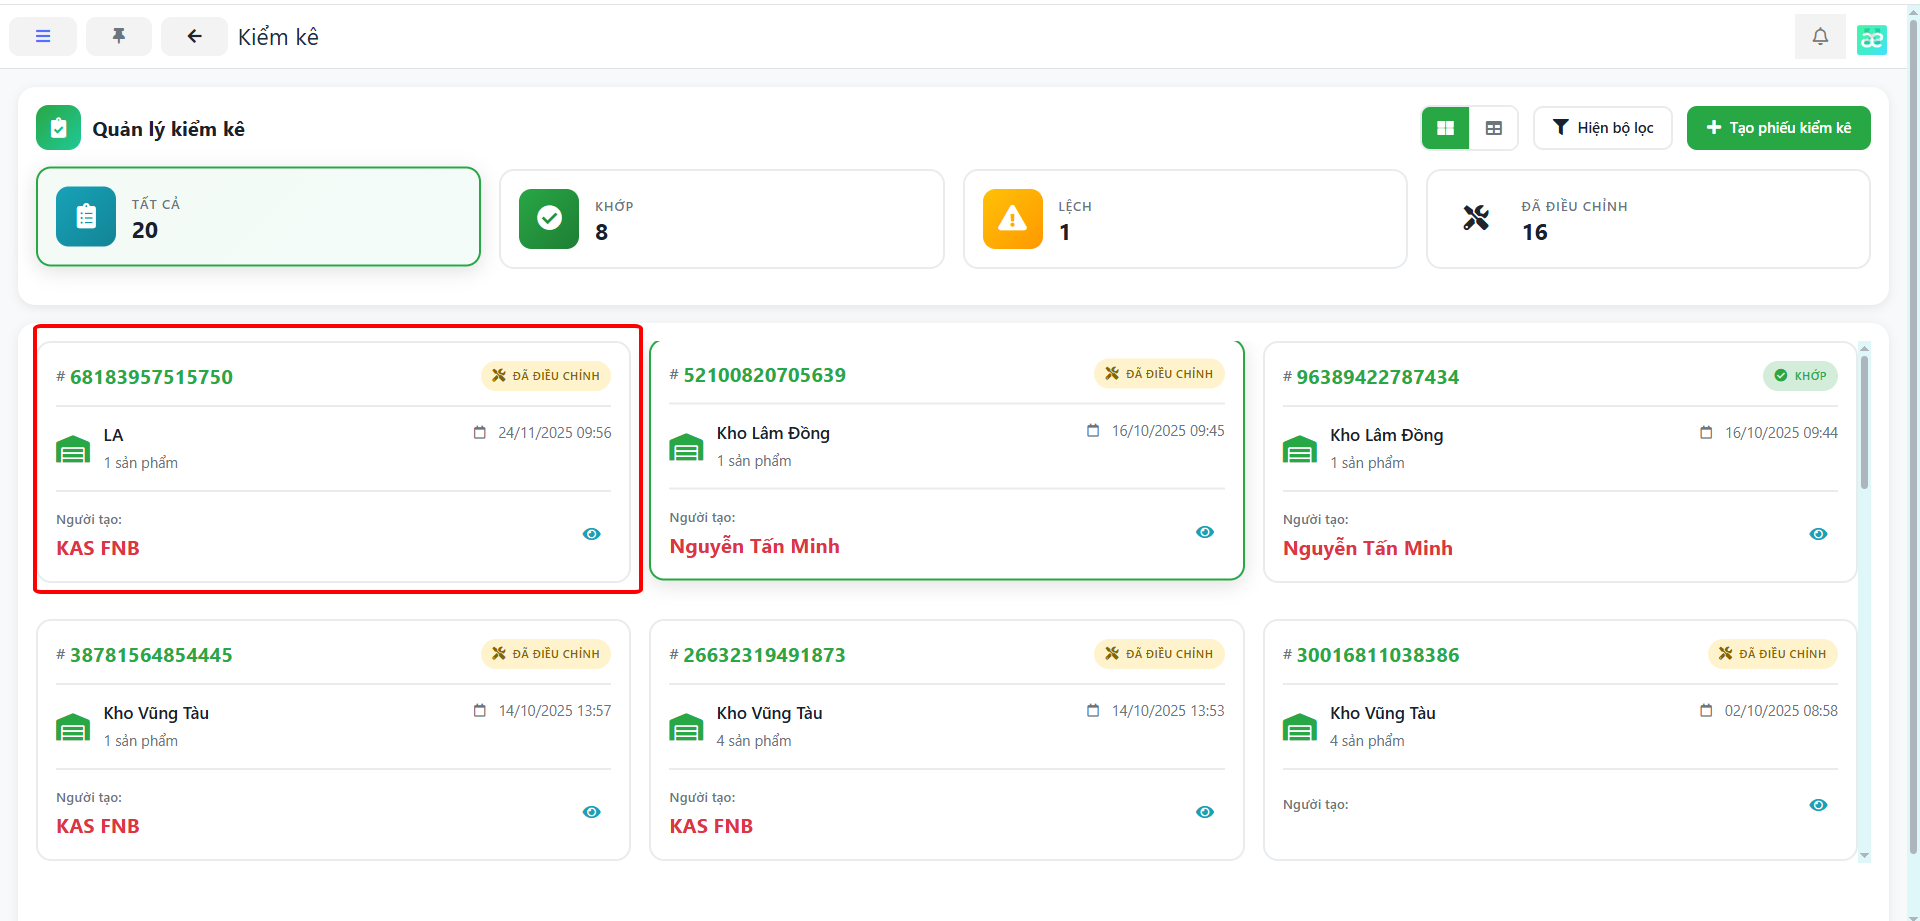Image resolution: width=1920 pixels, height=921 pixels.
Task: Open the notification bell
Action: tap(1820, 37)
